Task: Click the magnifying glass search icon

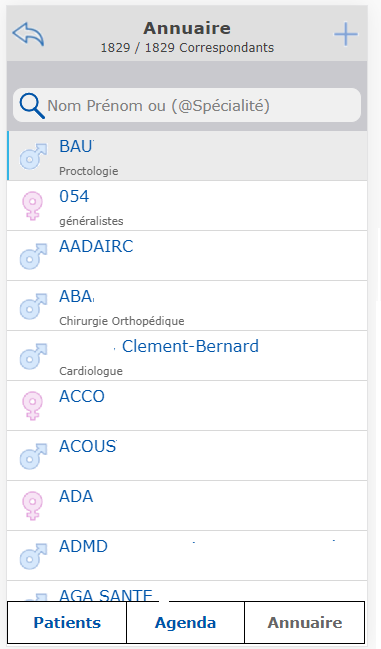Action: [x=32, y=106]
